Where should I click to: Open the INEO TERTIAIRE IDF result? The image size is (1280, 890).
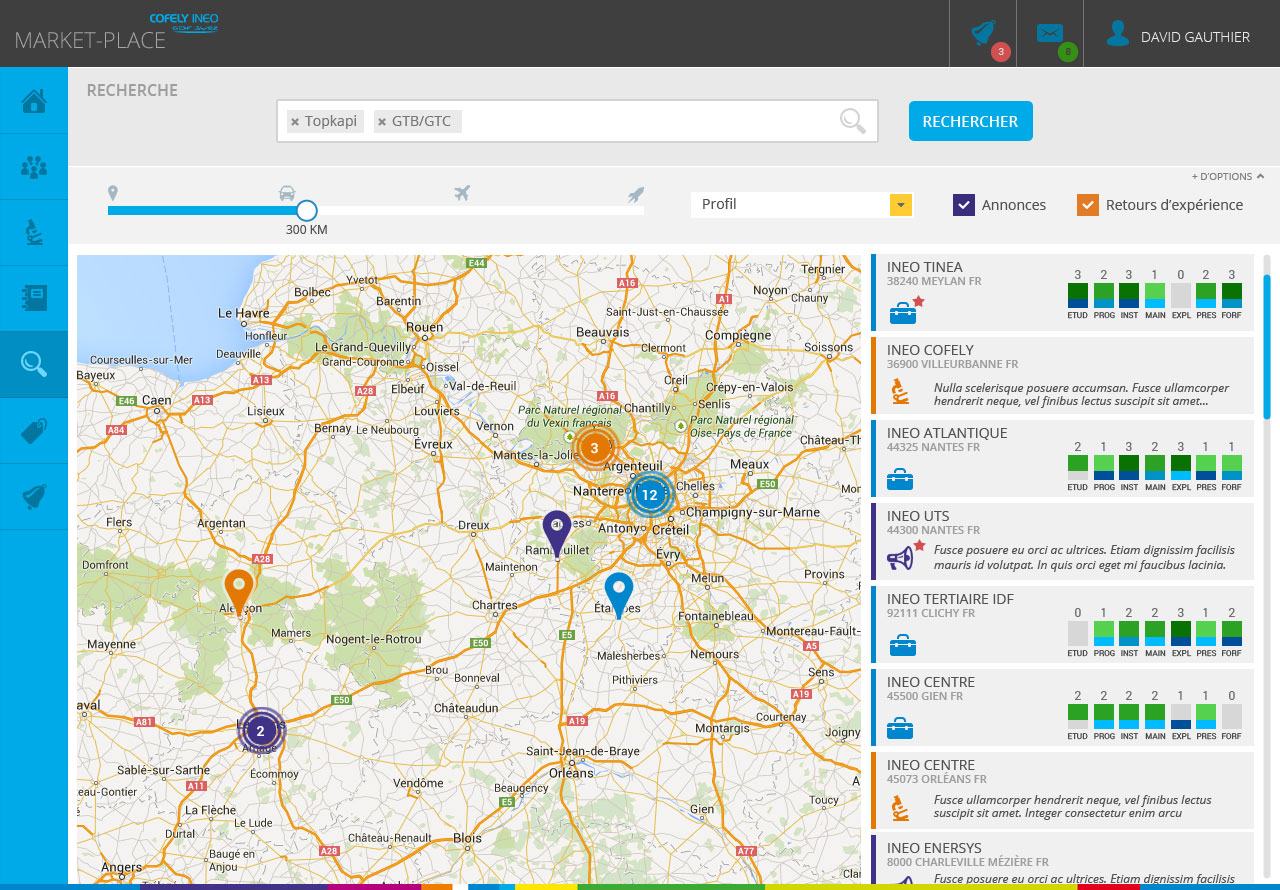tap(1062, 624)
